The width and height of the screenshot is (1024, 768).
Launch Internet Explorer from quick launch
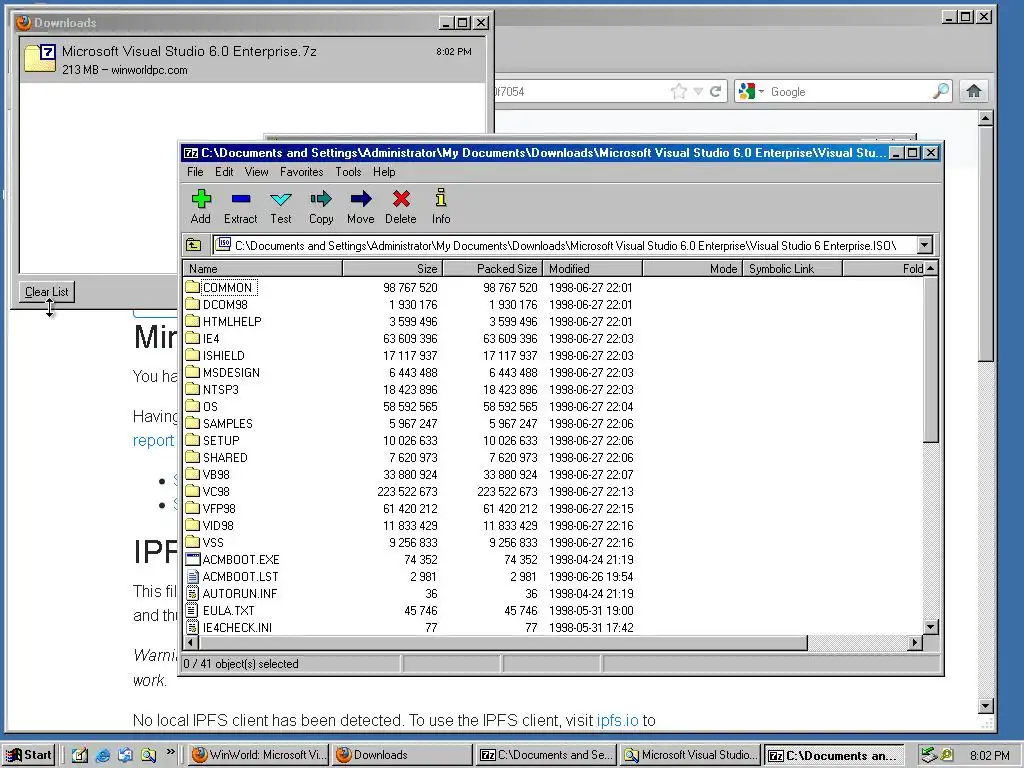(103, 755)
